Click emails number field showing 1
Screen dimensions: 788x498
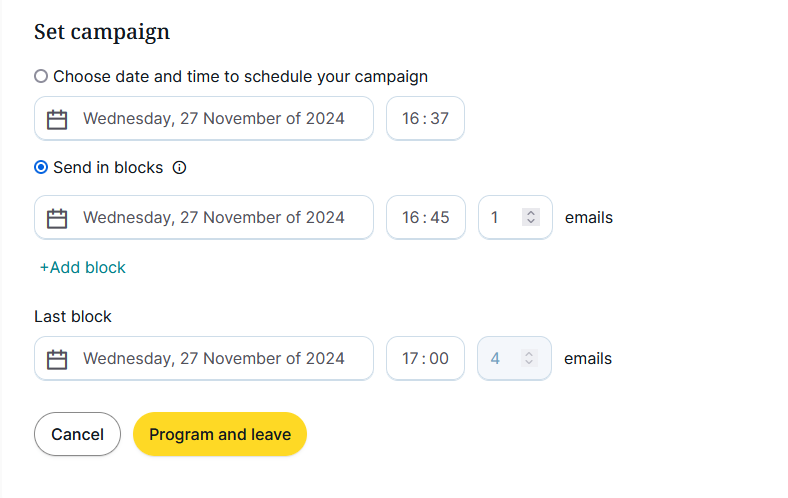coord(500,218)
